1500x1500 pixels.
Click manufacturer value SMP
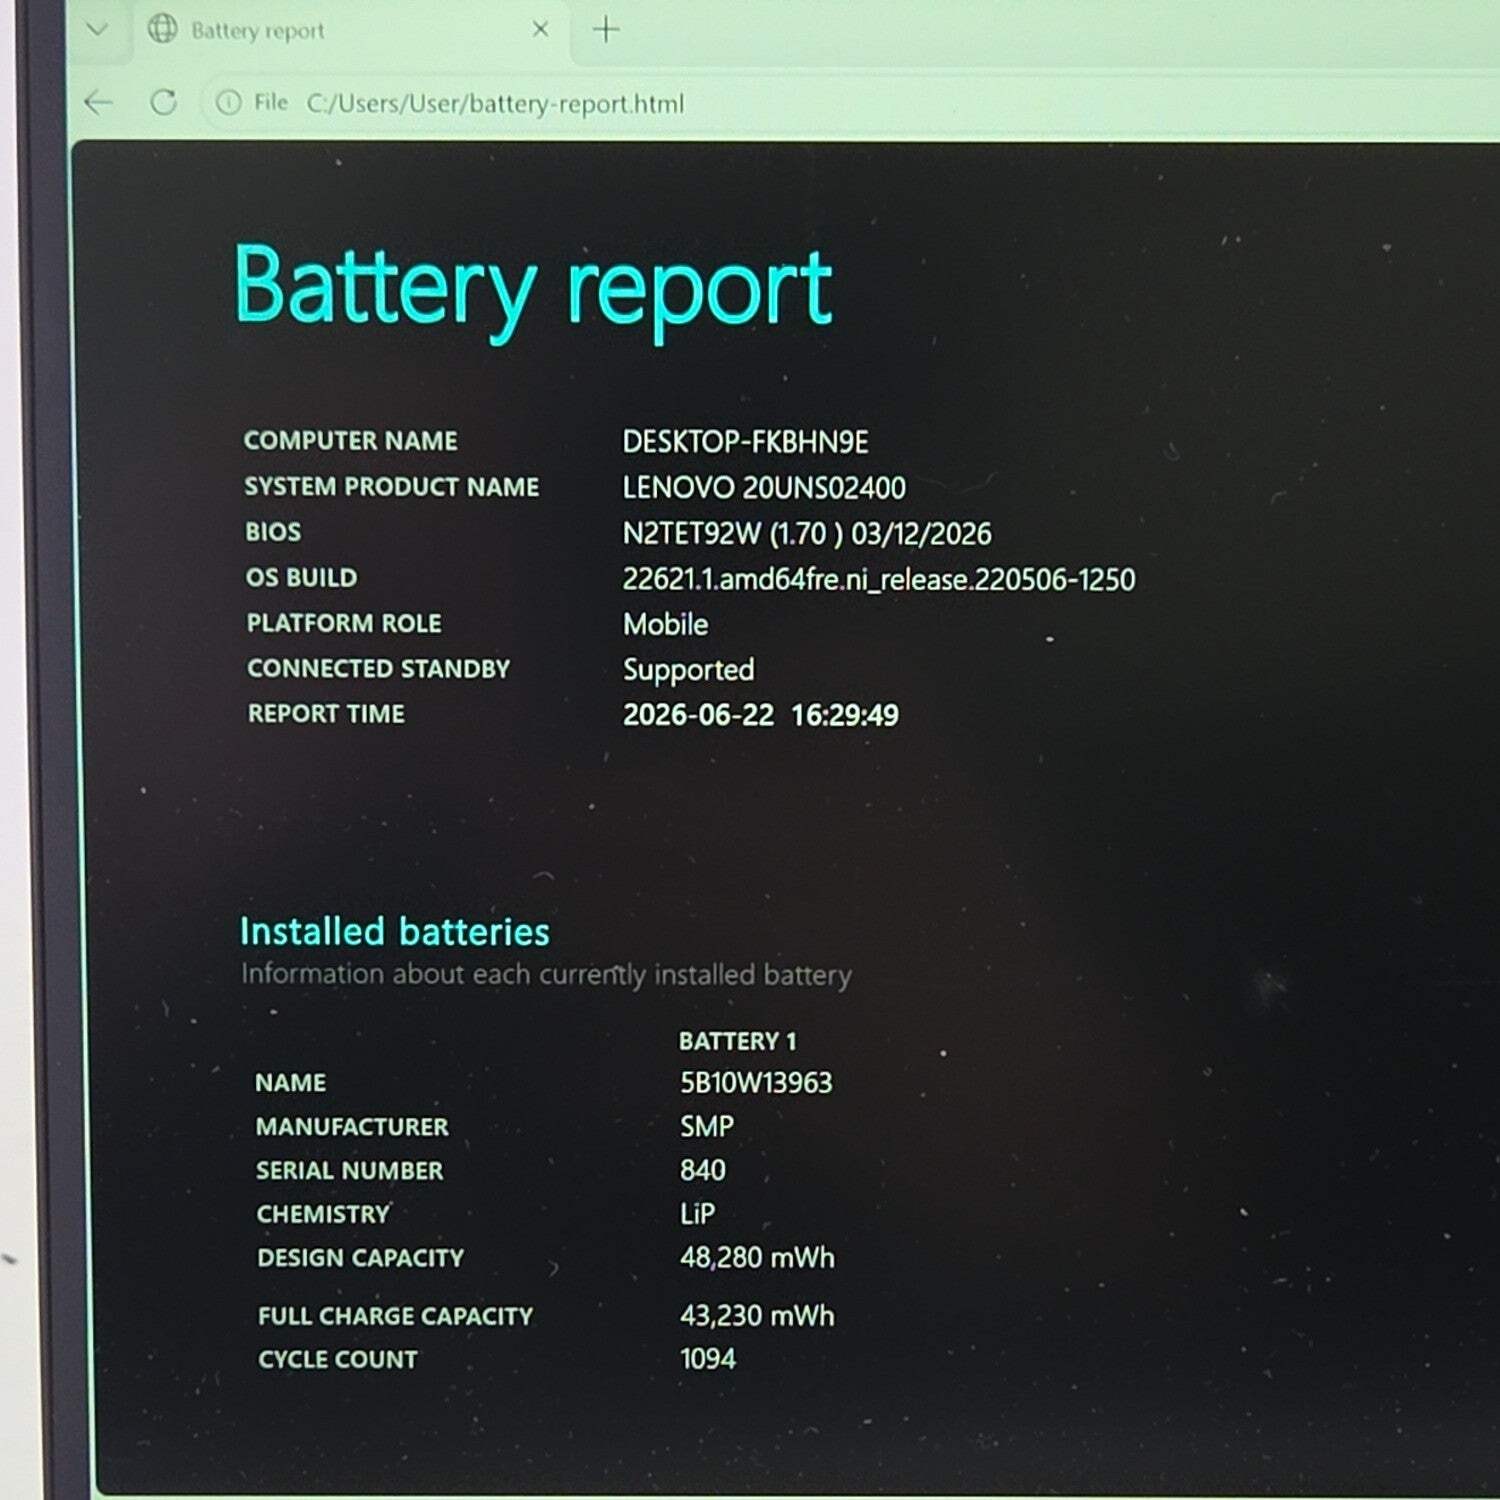[x=707, y=1127]
